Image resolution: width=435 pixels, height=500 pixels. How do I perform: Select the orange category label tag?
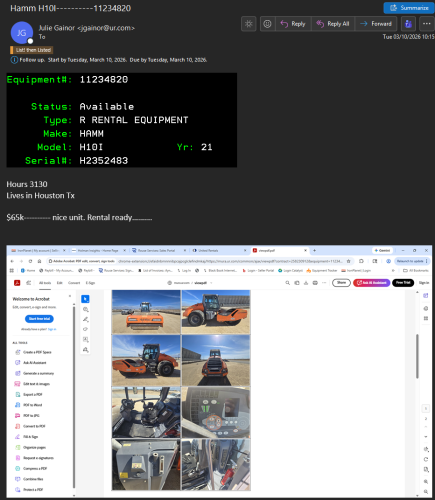pos(31,50)
